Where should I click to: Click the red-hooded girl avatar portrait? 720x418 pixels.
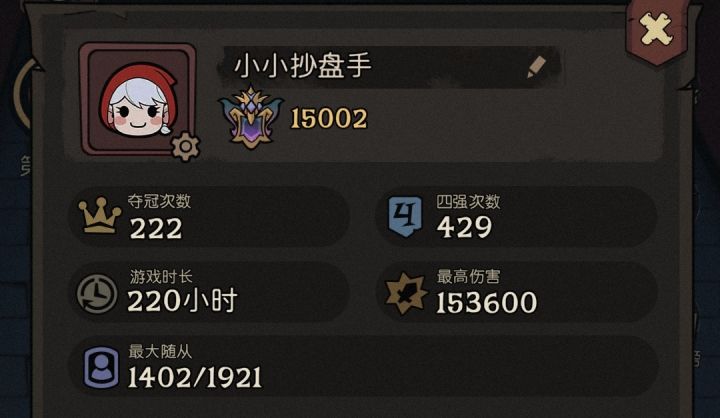(138, 99)
